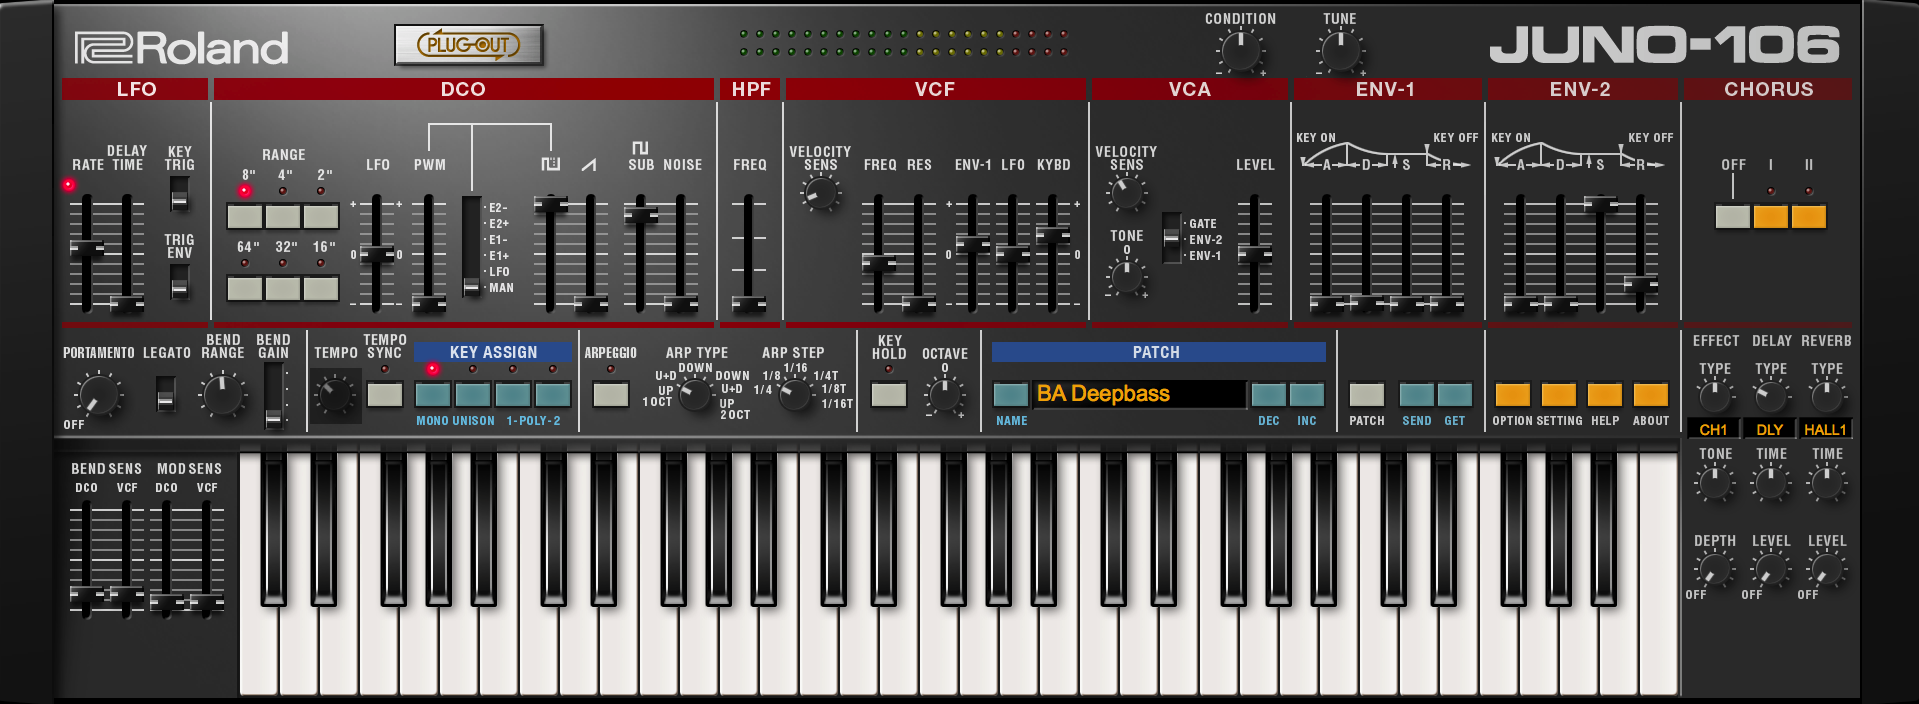1919x704 pixels.
Task: Click the DCO SUB oscillator slider
Action: 641,214
